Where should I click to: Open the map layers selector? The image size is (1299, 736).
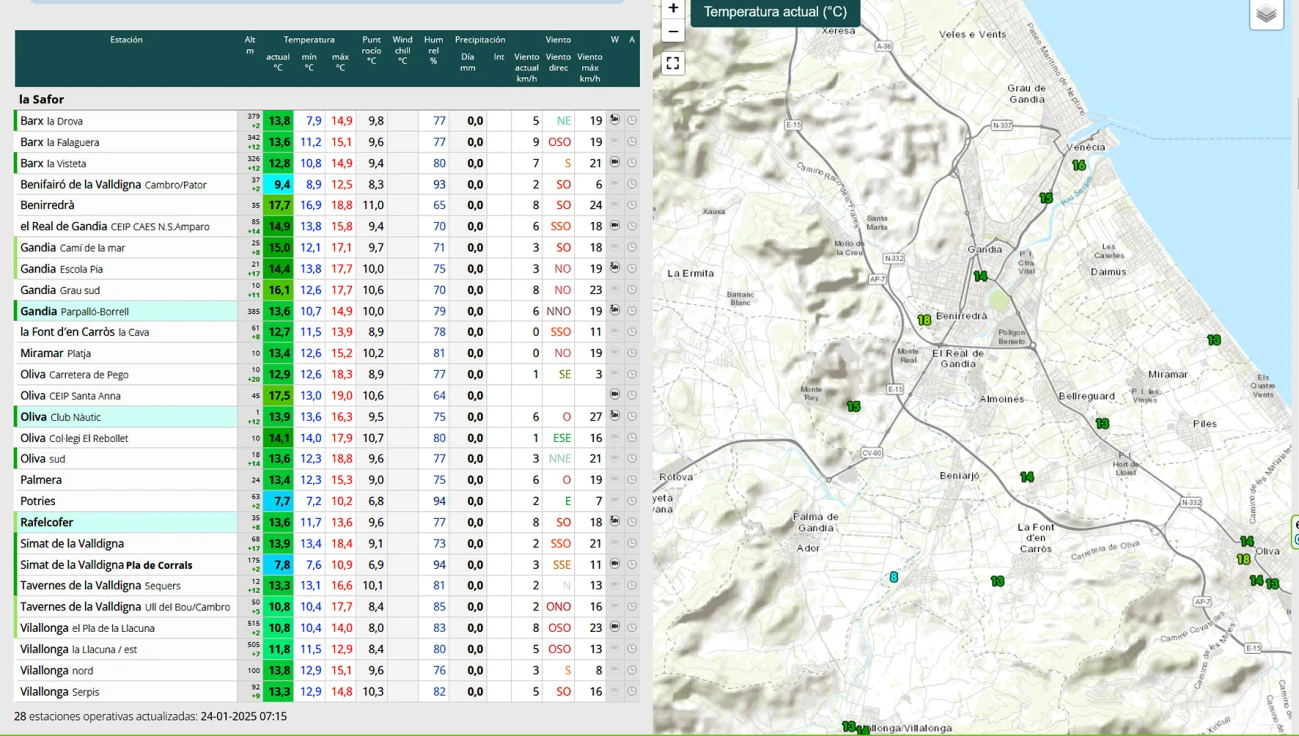click(x=1266, y=14)
